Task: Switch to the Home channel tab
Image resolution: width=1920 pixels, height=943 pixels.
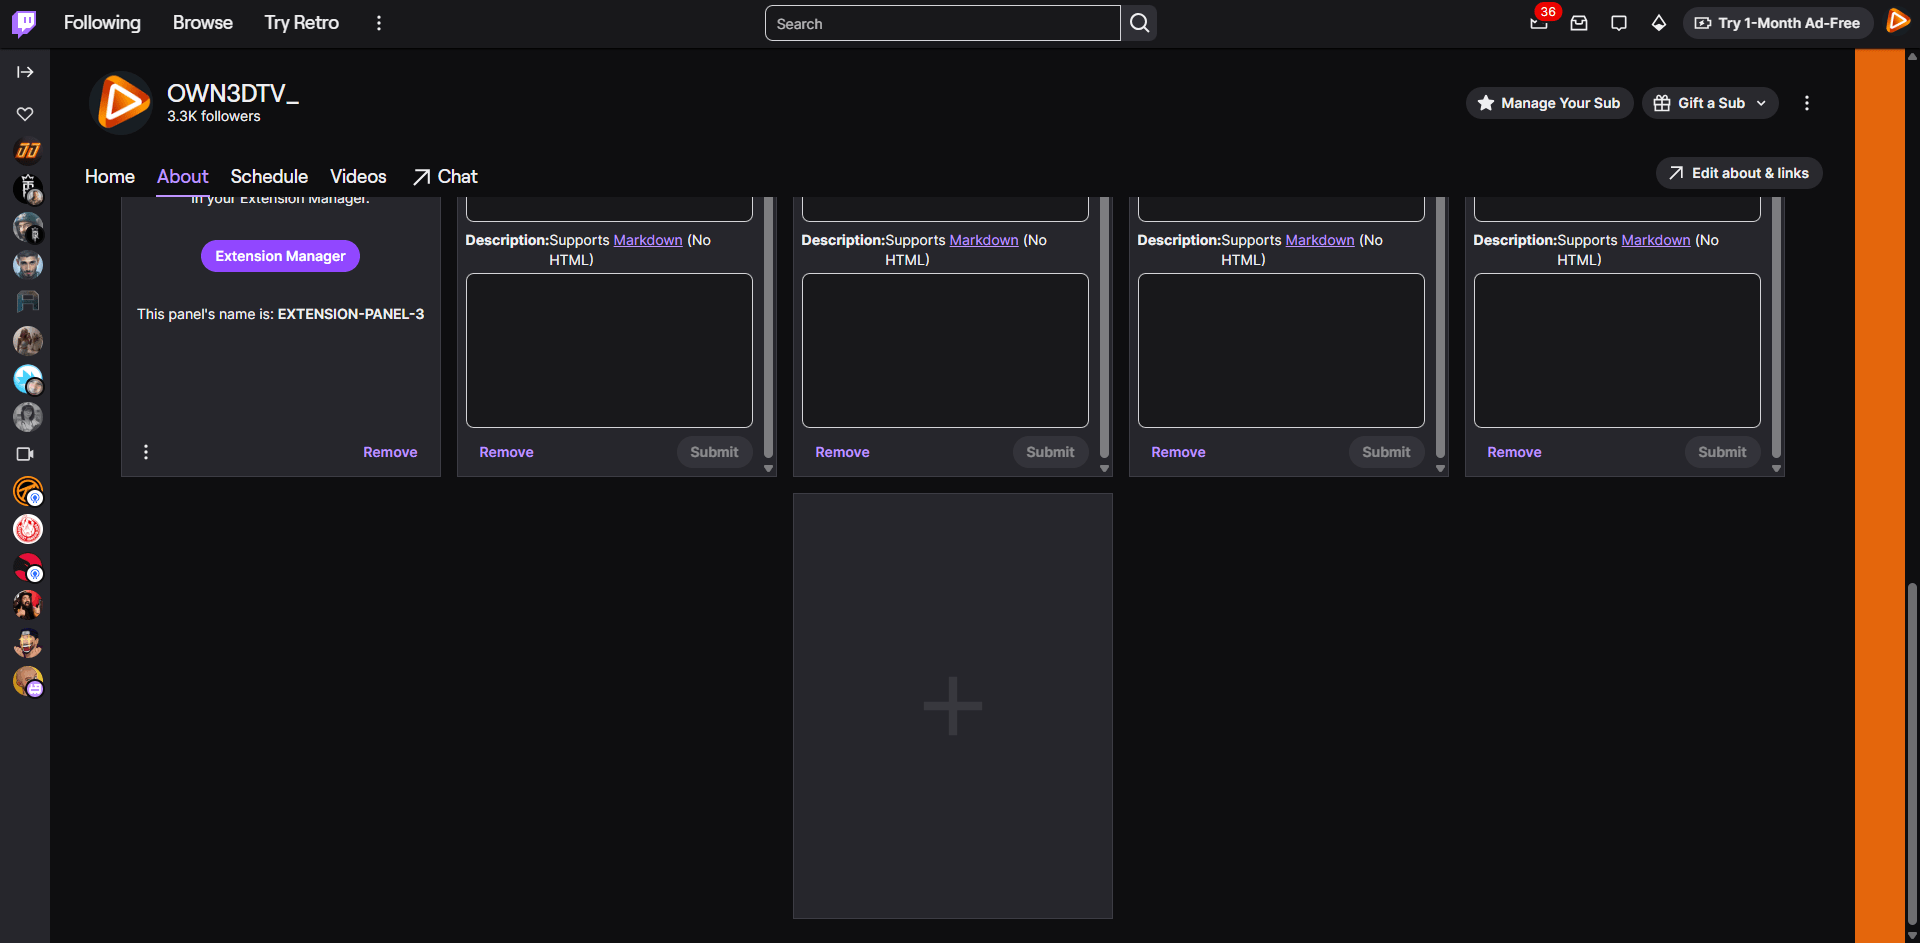Action: click(110, 176)
